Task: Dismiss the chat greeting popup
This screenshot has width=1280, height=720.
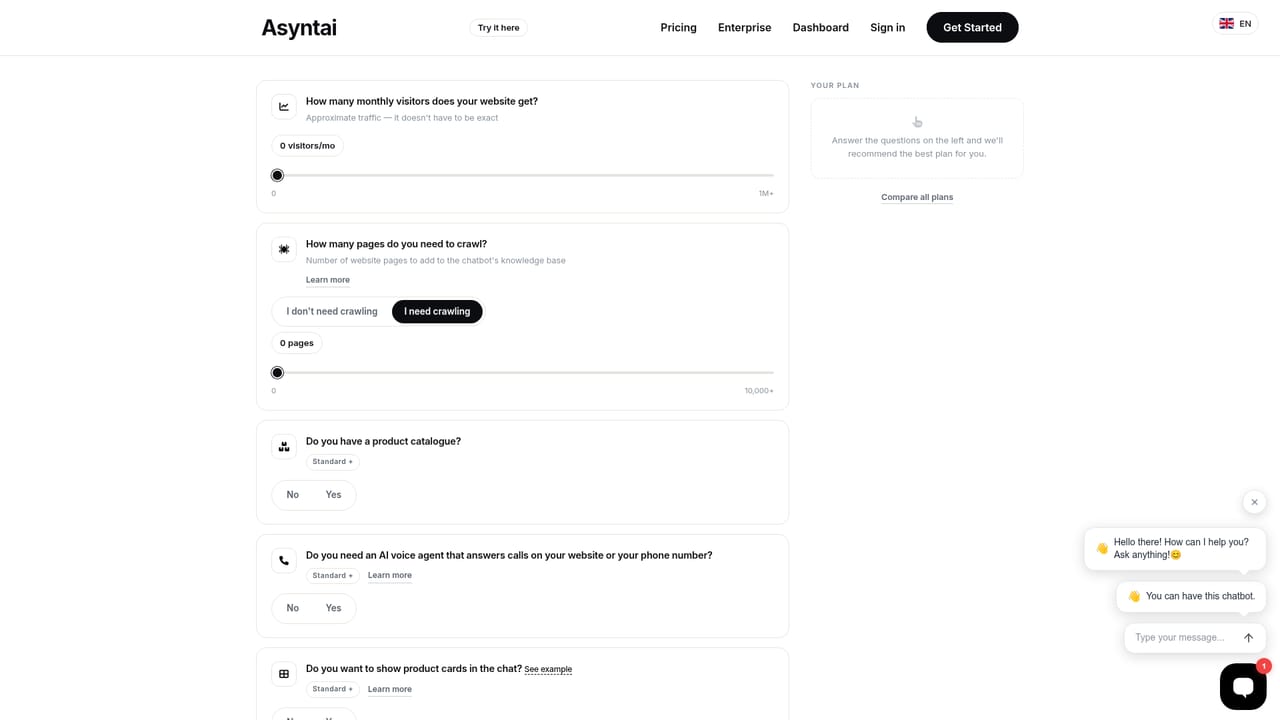Action: click(1254, 502)
